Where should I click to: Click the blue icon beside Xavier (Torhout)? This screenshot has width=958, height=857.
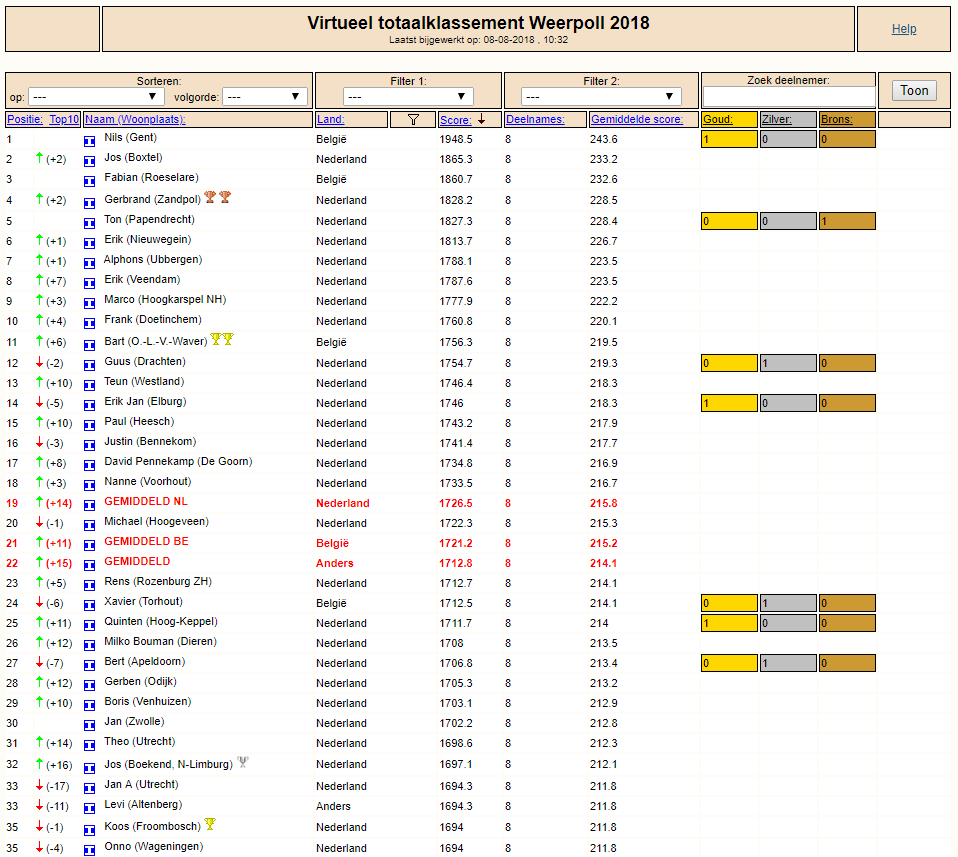coord(90,605)
